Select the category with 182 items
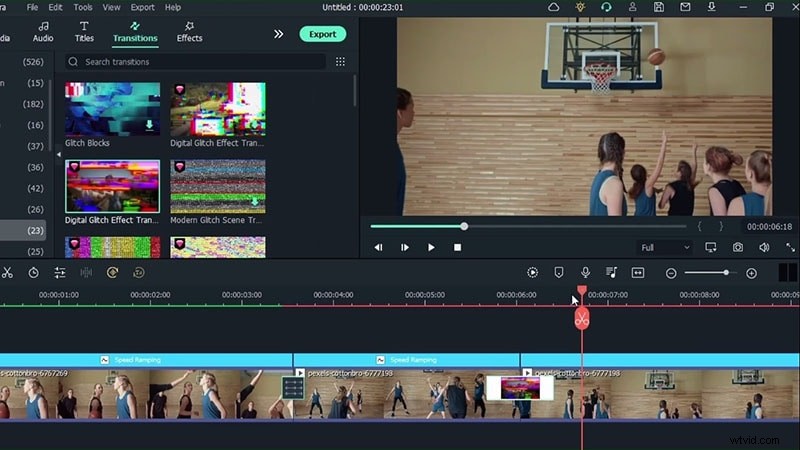The height and width of the screenshot is (450, 800). [x=33, y=104]
